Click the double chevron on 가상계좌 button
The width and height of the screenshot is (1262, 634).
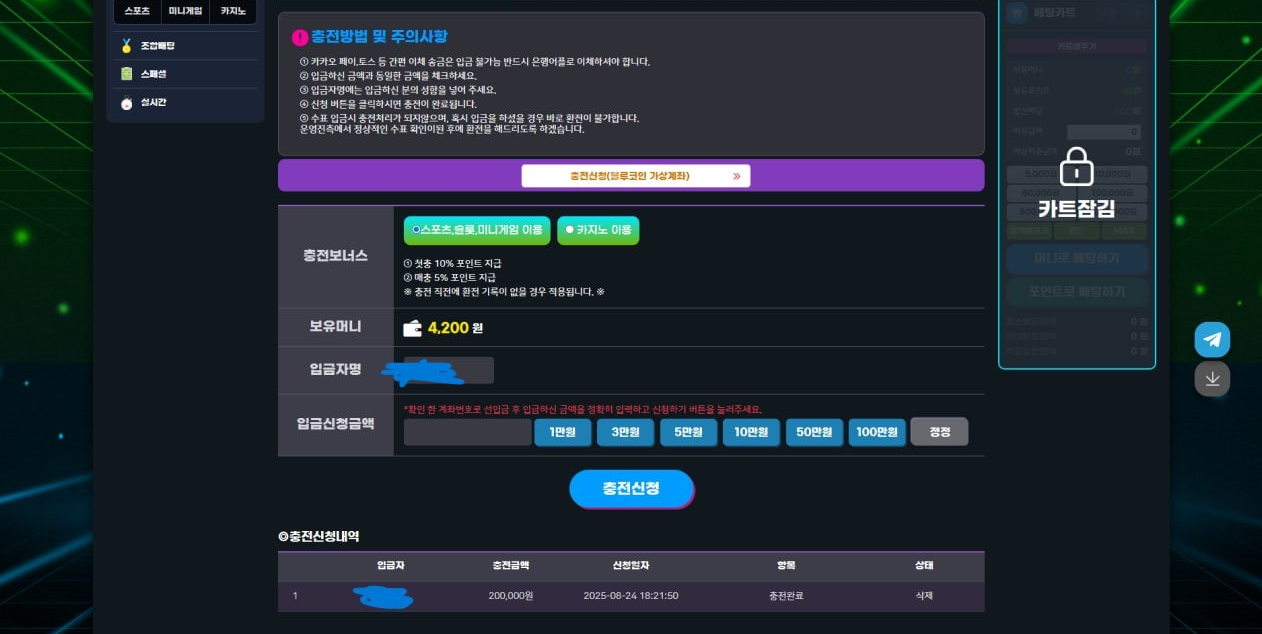(x=737, y=176)
